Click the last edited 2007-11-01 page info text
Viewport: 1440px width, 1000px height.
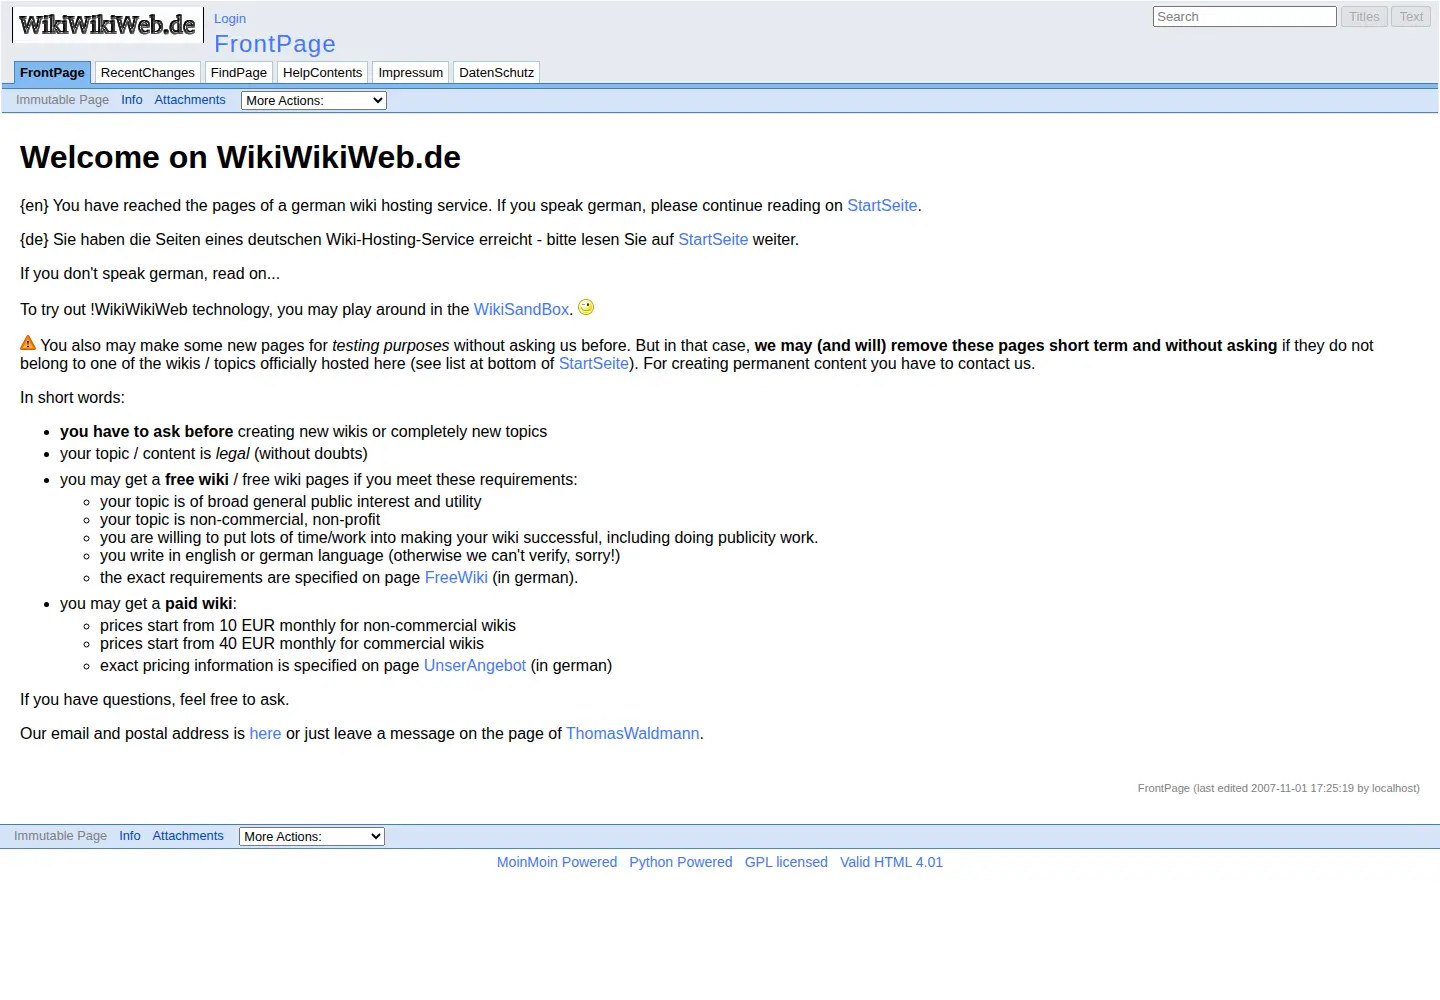pyautogui.click(x=1279, y=788)
